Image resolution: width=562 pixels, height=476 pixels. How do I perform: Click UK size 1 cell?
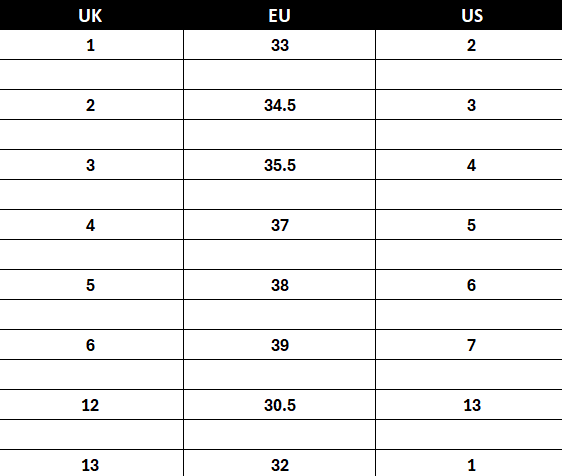tap(90, 45)
